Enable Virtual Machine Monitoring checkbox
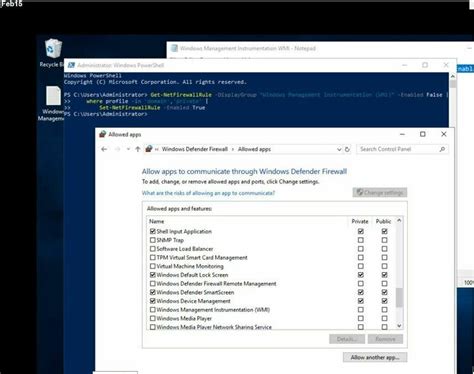This screenshot has width=474, height=374. click(x=153, y=266)
